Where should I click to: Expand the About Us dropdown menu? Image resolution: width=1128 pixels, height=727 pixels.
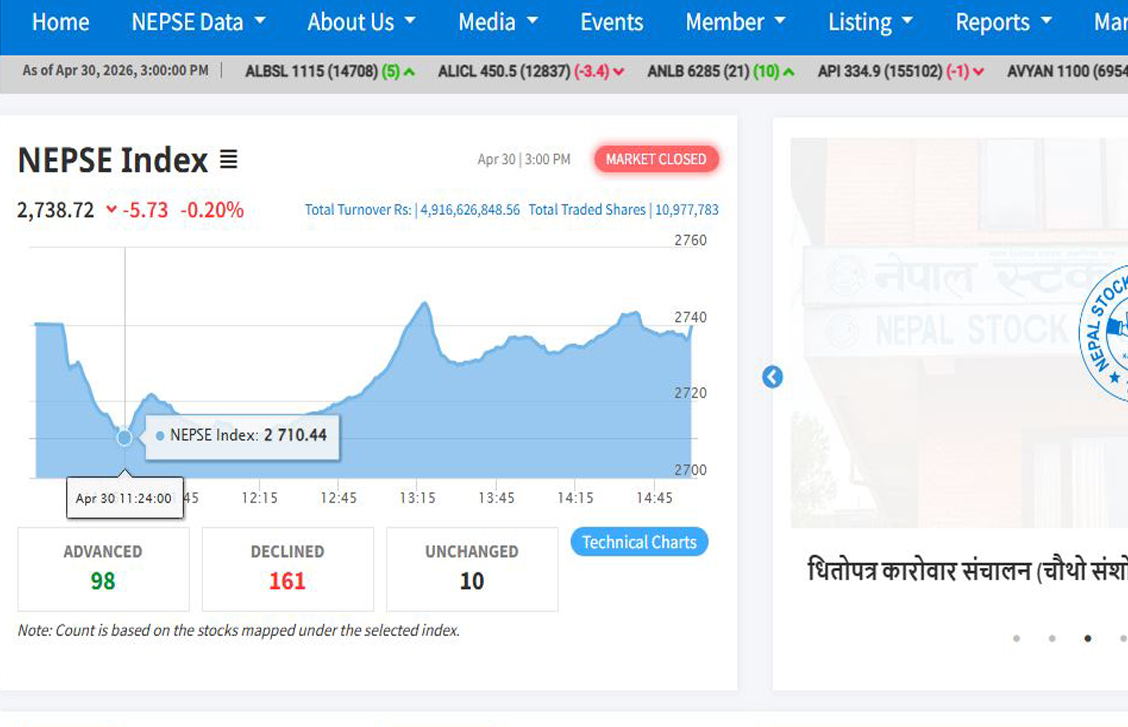[361, 22]
